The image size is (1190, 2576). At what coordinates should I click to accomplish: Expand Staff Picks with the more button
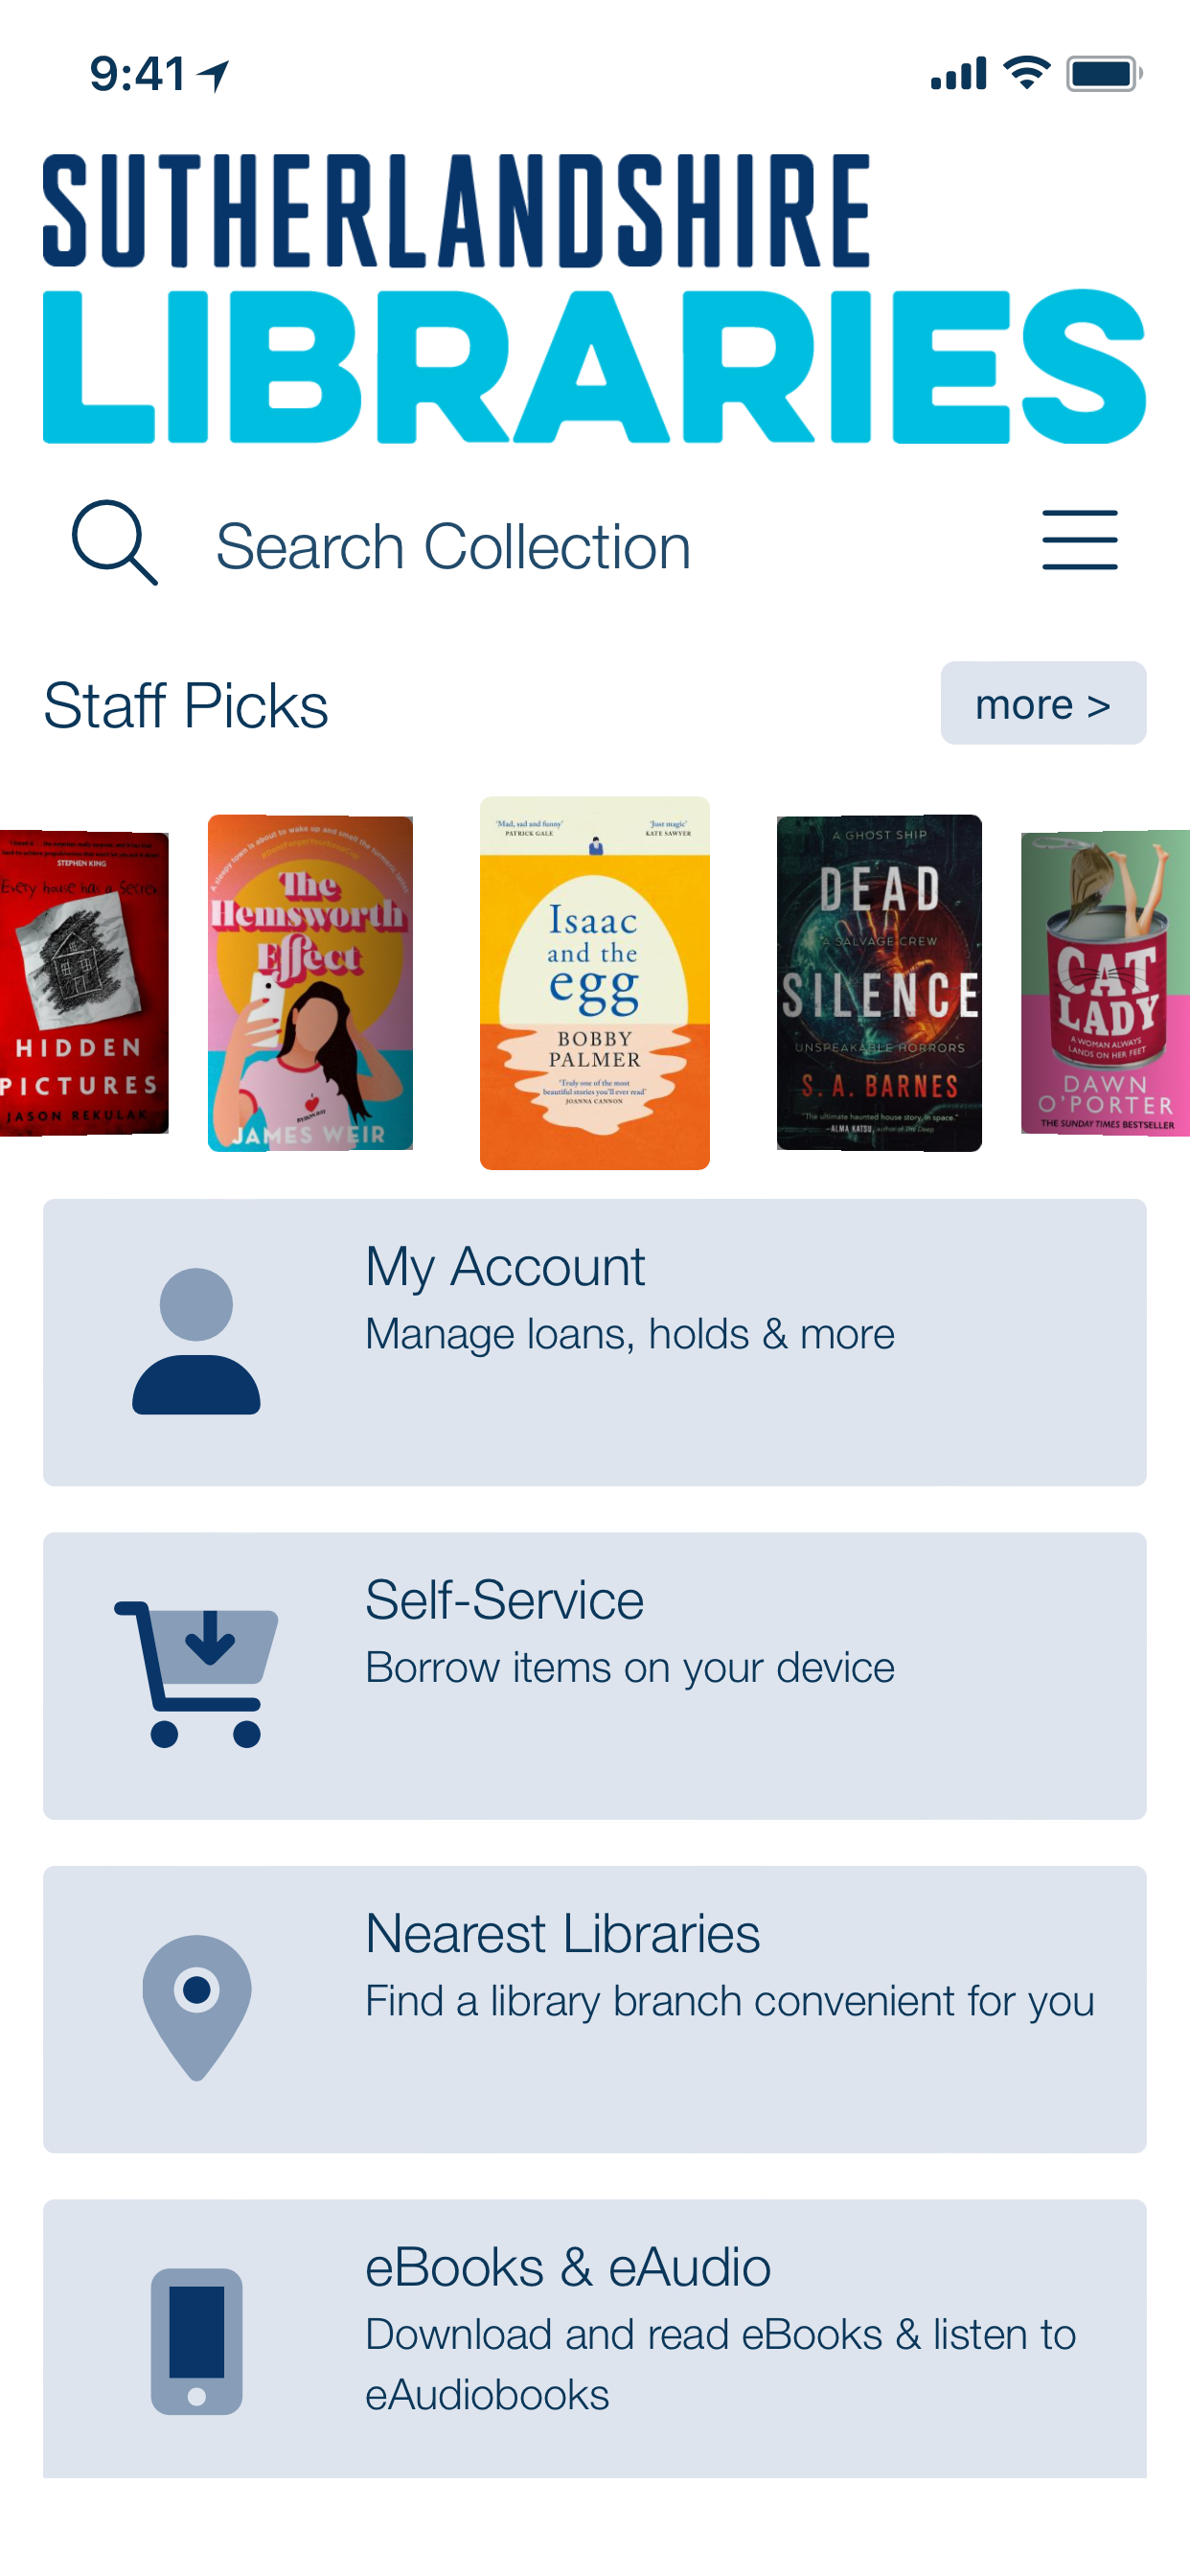tap(1042, 703)
